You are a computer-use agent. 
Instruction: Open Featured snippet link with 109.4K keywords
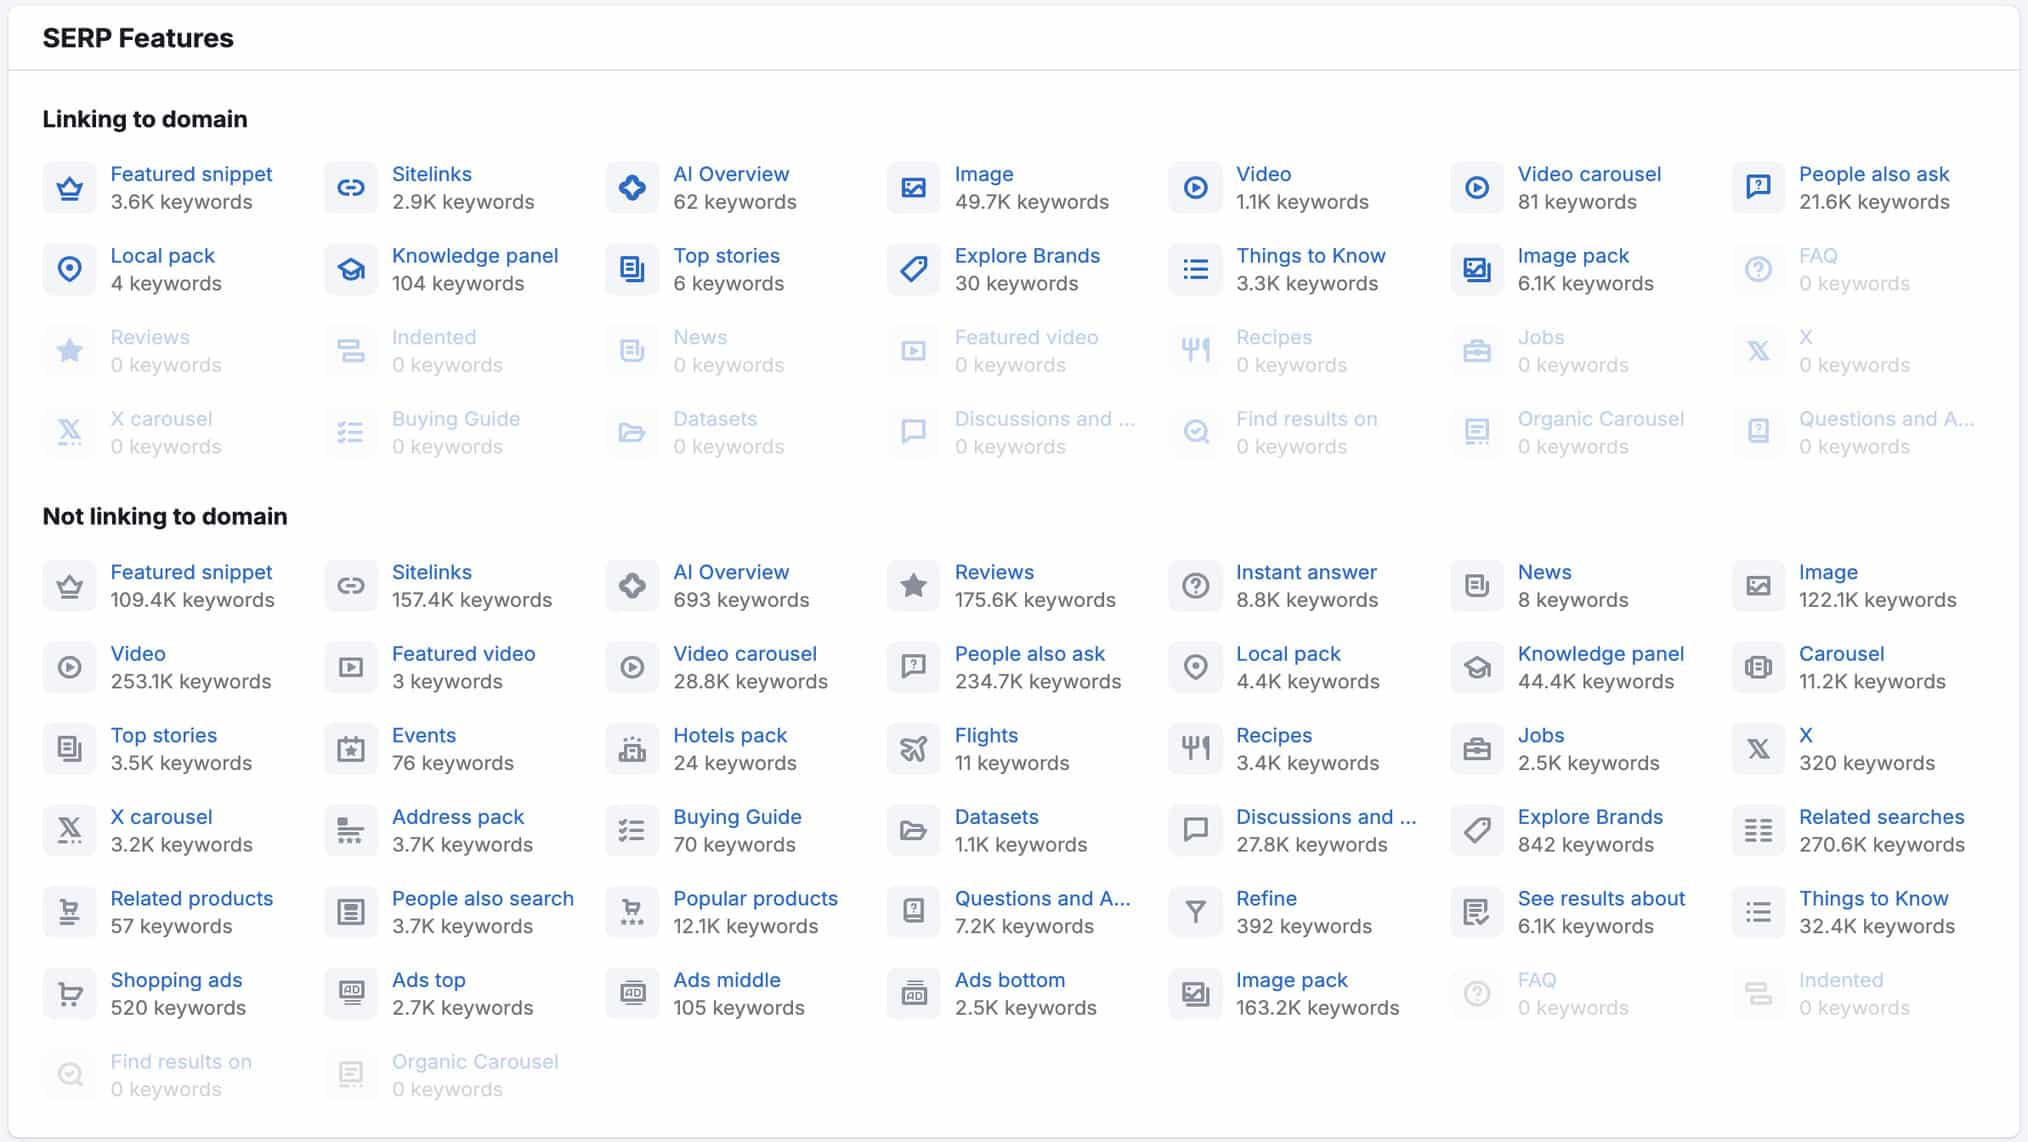(x=191, y=572)
